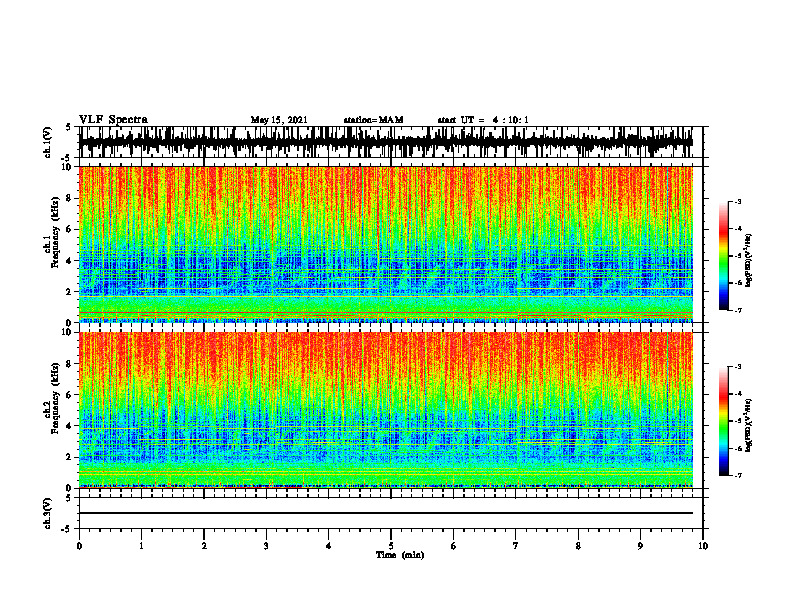Image resolution: width=792 pixels, height=612 pixels.
Task: Click the "Time (min)" axis label
Action: point(400,555)
